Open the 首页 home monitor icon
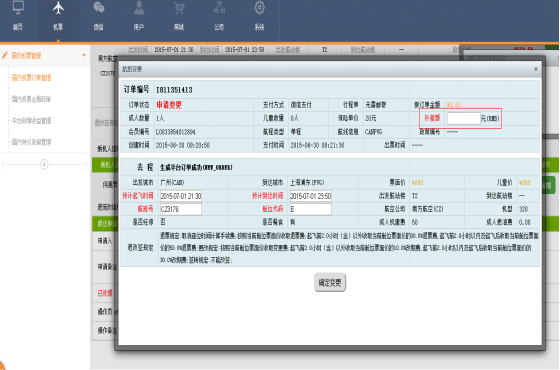Image resolution: width=560 pixels, height=370 pixels. point(18,8)
